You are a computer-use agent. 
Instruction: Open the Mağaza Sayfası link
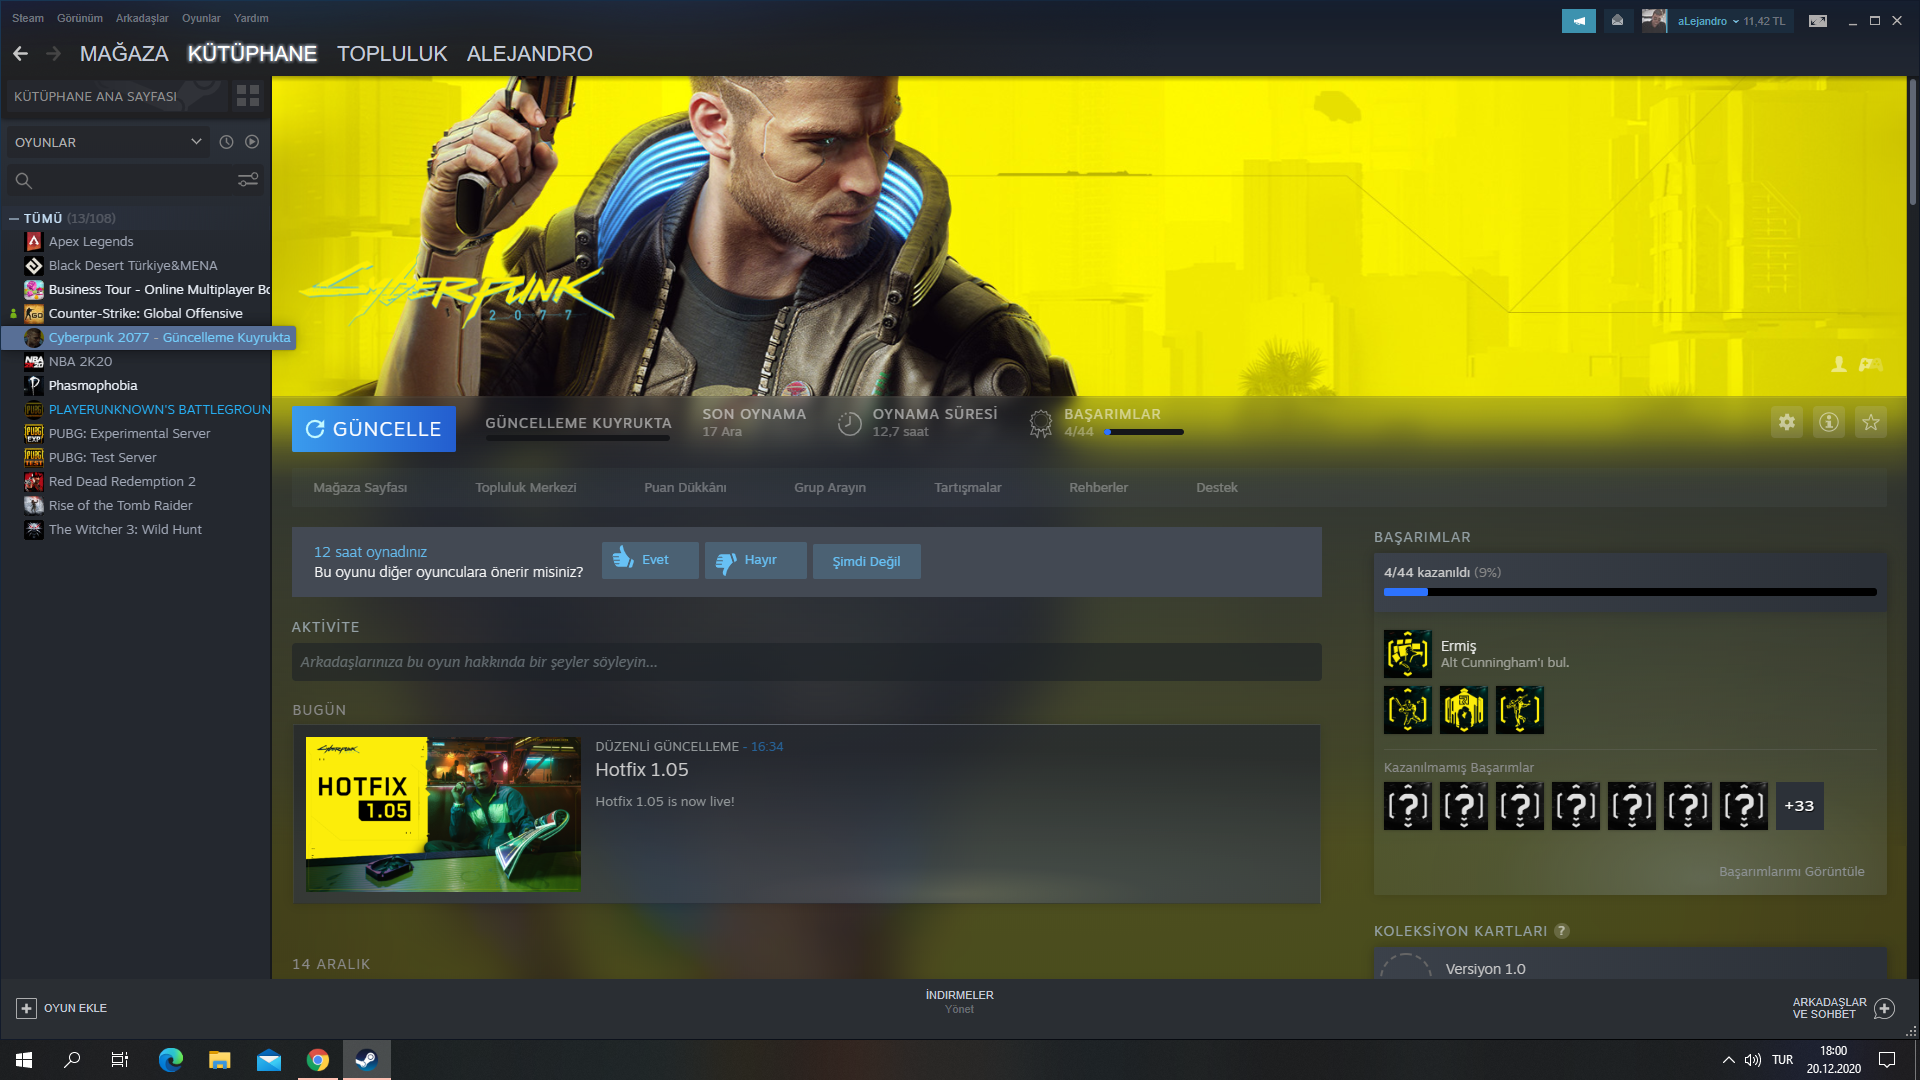(360, 487)
